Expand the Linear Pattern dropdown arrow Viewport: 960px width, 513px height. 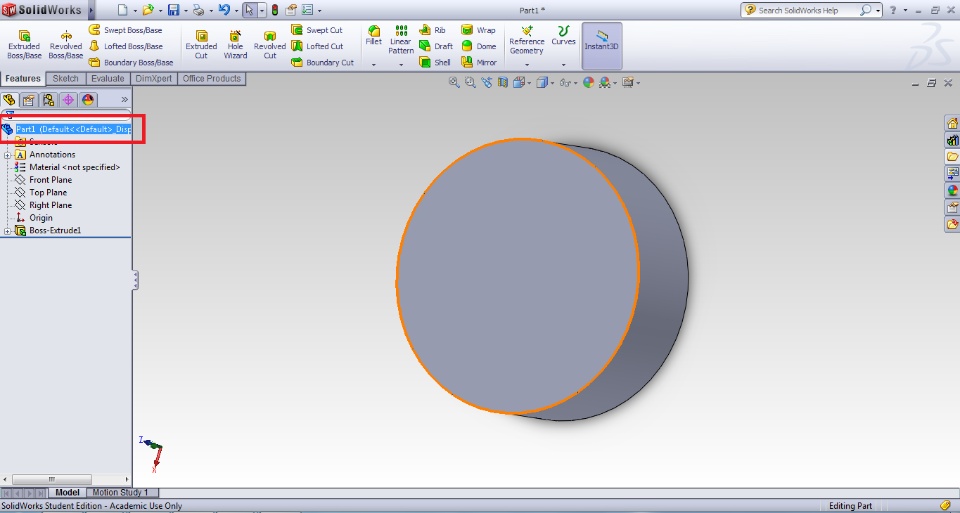point(401,64)
